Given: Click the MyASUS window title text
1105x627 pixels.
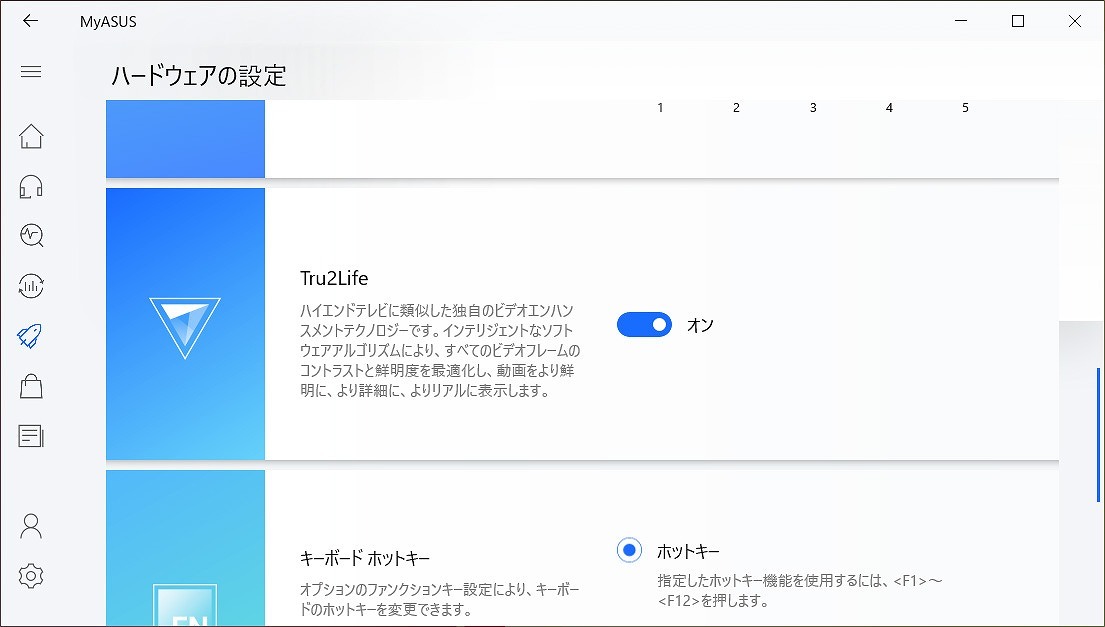Looking at the screenshot, I should coord(108,22).
